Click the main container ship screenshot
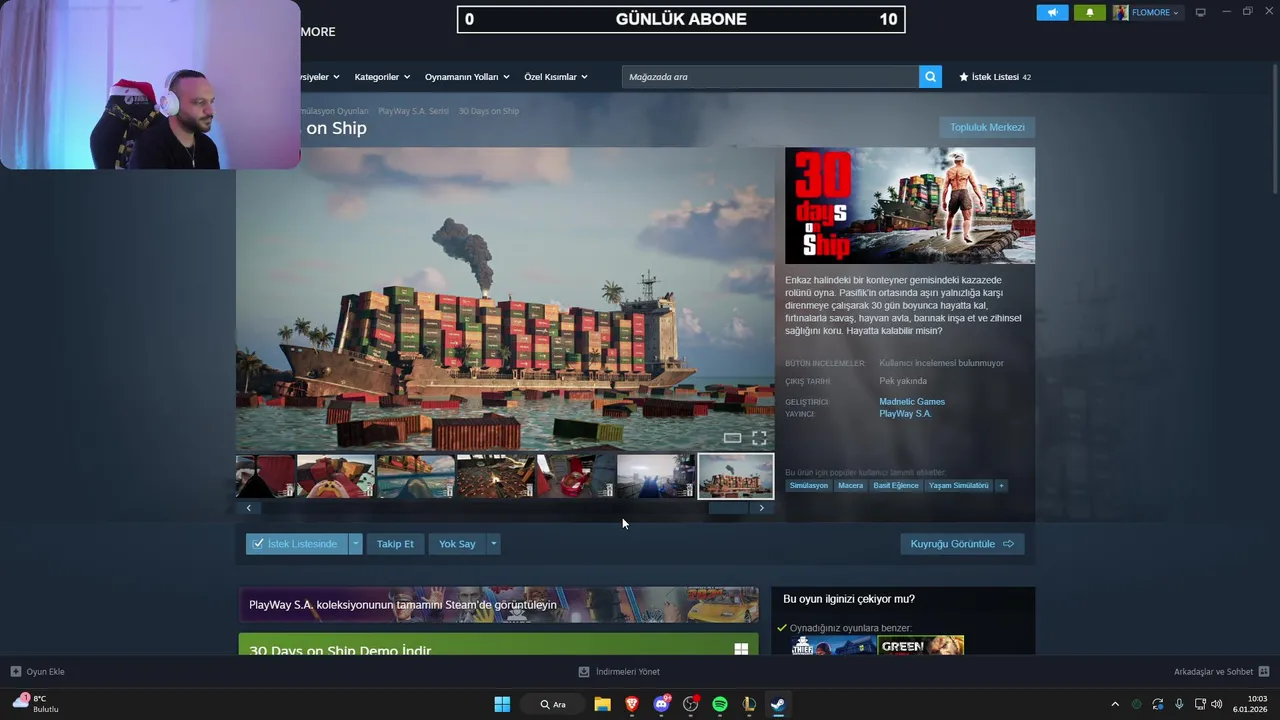Viewport: 1280px width, 720px height. point(505,299)
